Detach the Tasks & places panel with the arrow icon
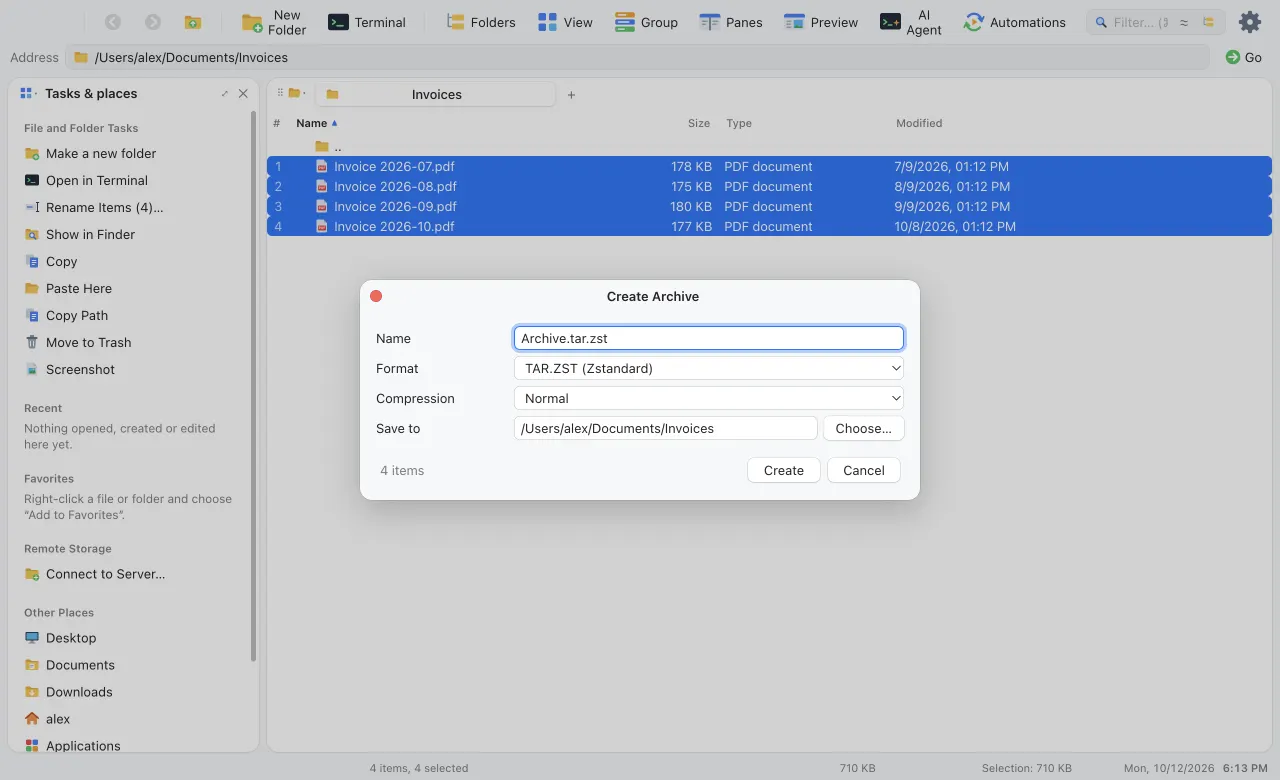This screenshot has height=780, width=1280. tap(224, 93)
